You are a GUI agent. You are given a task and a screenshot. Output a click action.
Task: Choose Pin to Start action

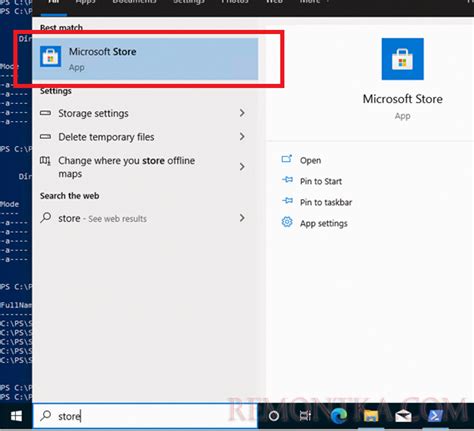click(x=321, y=181)
